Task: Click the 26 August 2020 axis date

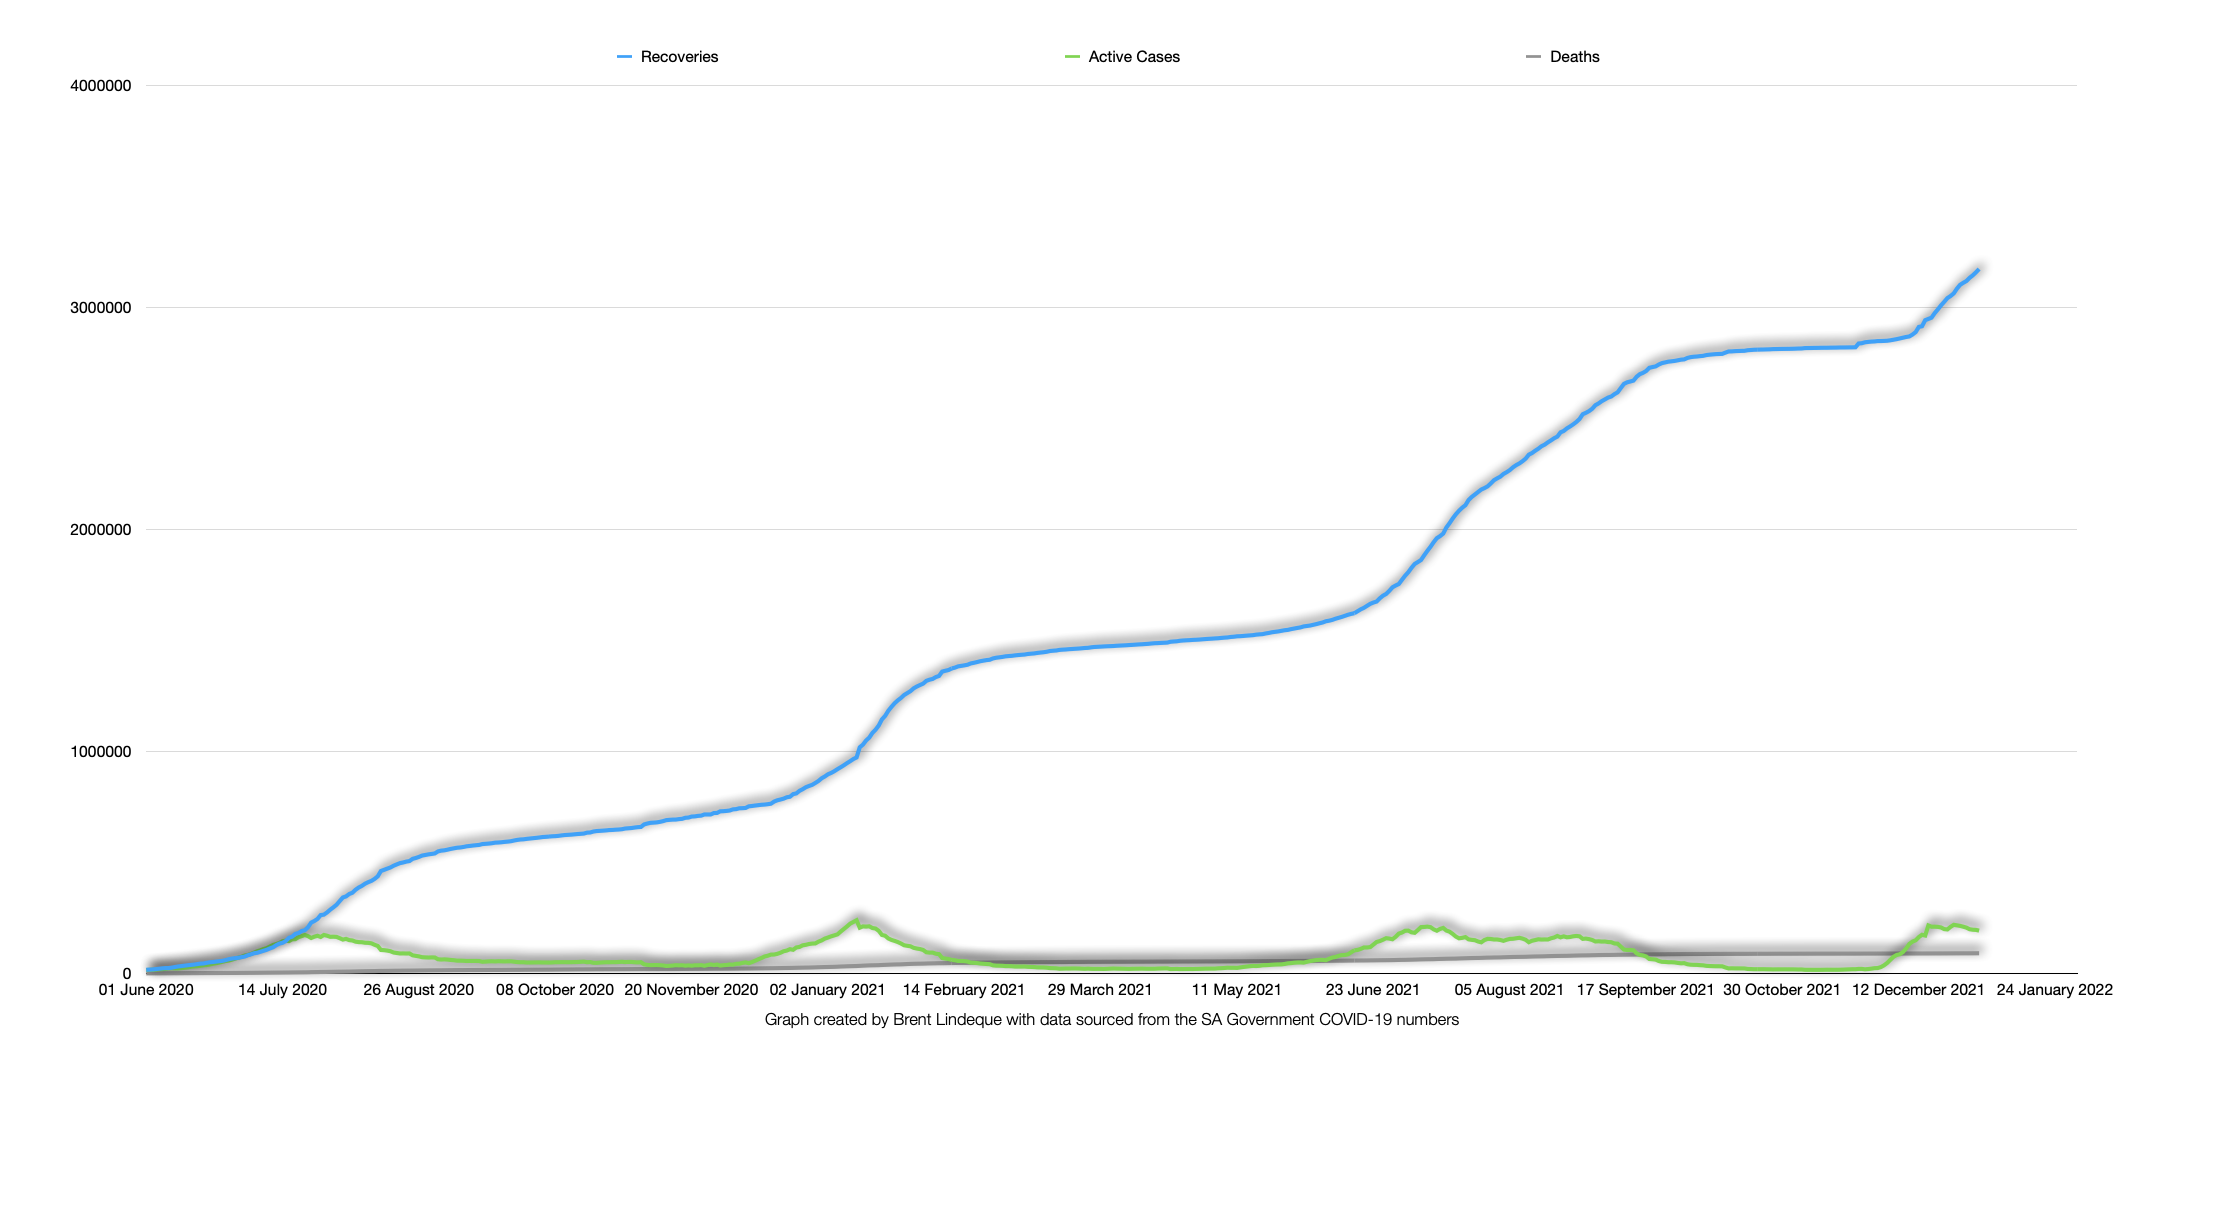Action: (418, 990)
